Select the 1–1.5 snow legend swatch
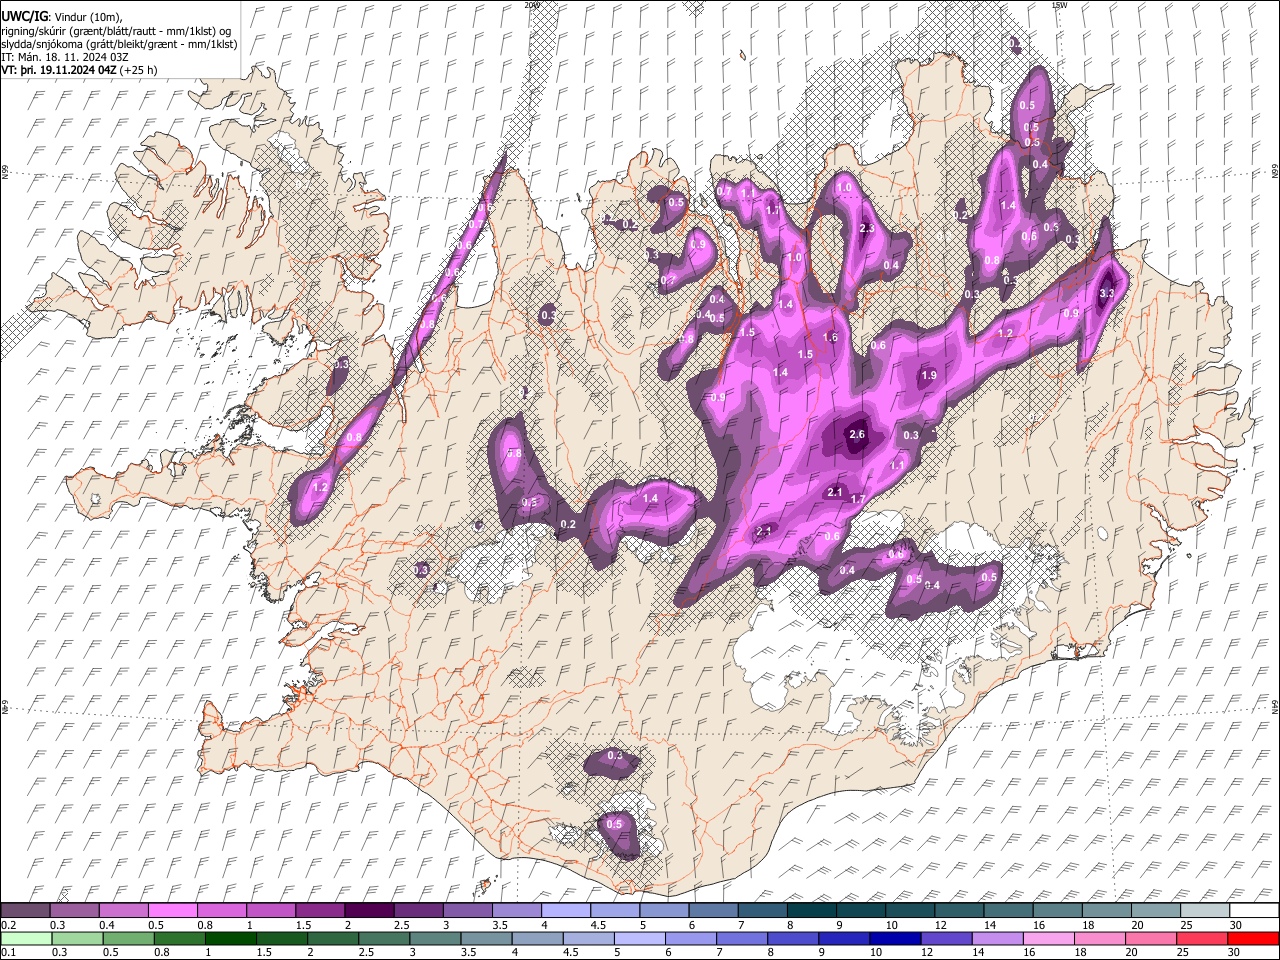 (x=271, y=911)
